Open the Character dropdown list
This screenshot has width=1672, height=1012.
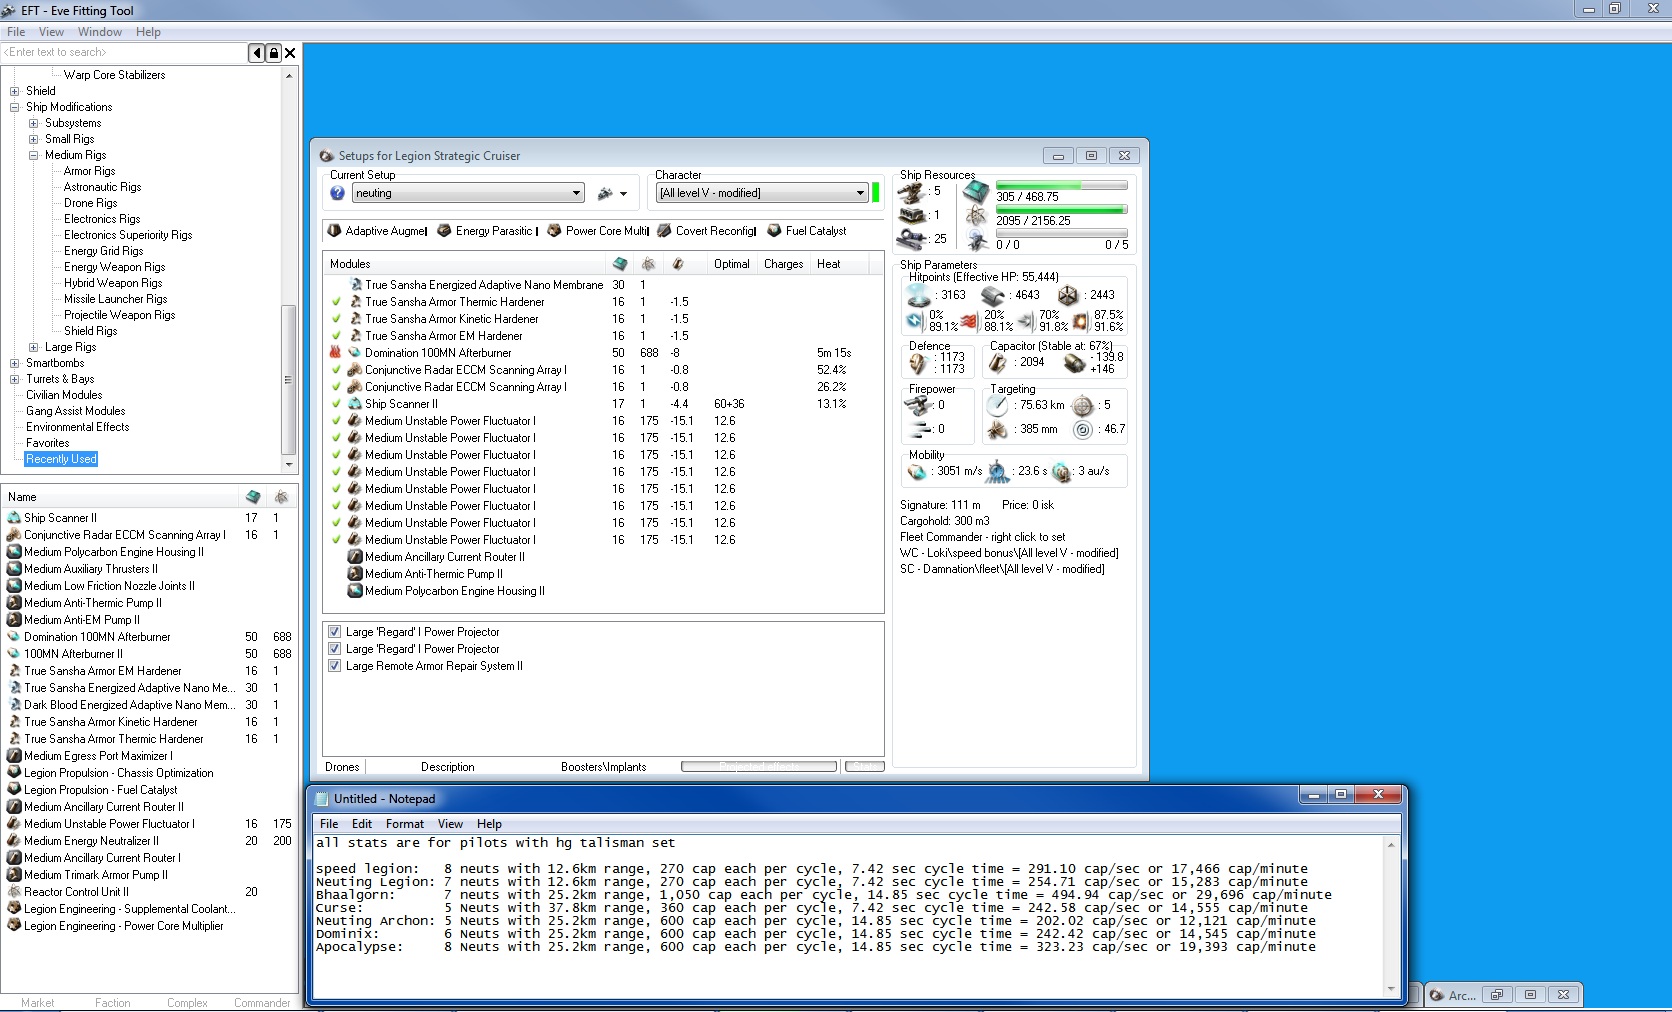860,193
